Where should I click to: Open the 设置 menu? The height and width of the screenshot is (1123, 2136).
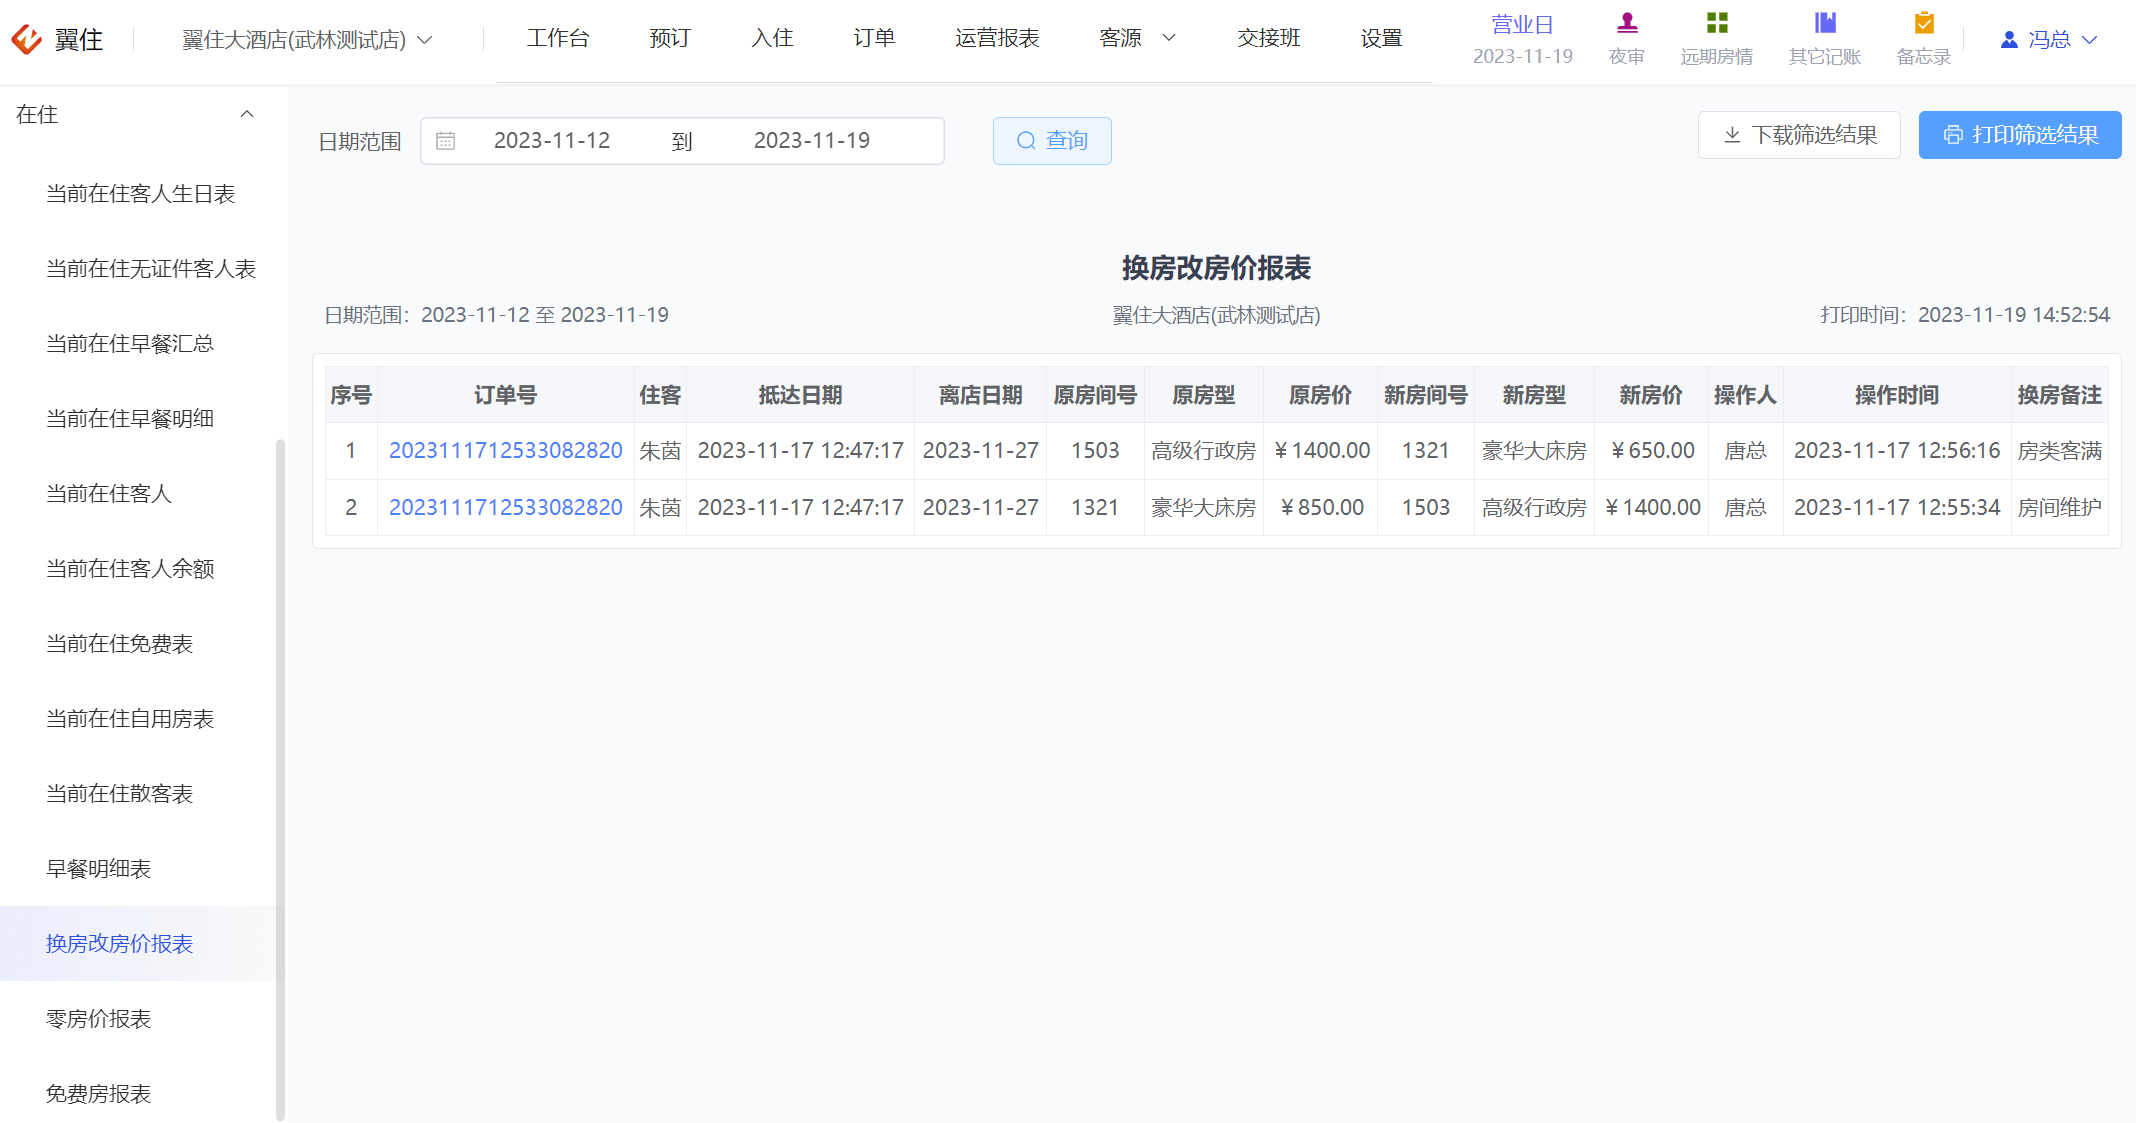point(1381,38)
